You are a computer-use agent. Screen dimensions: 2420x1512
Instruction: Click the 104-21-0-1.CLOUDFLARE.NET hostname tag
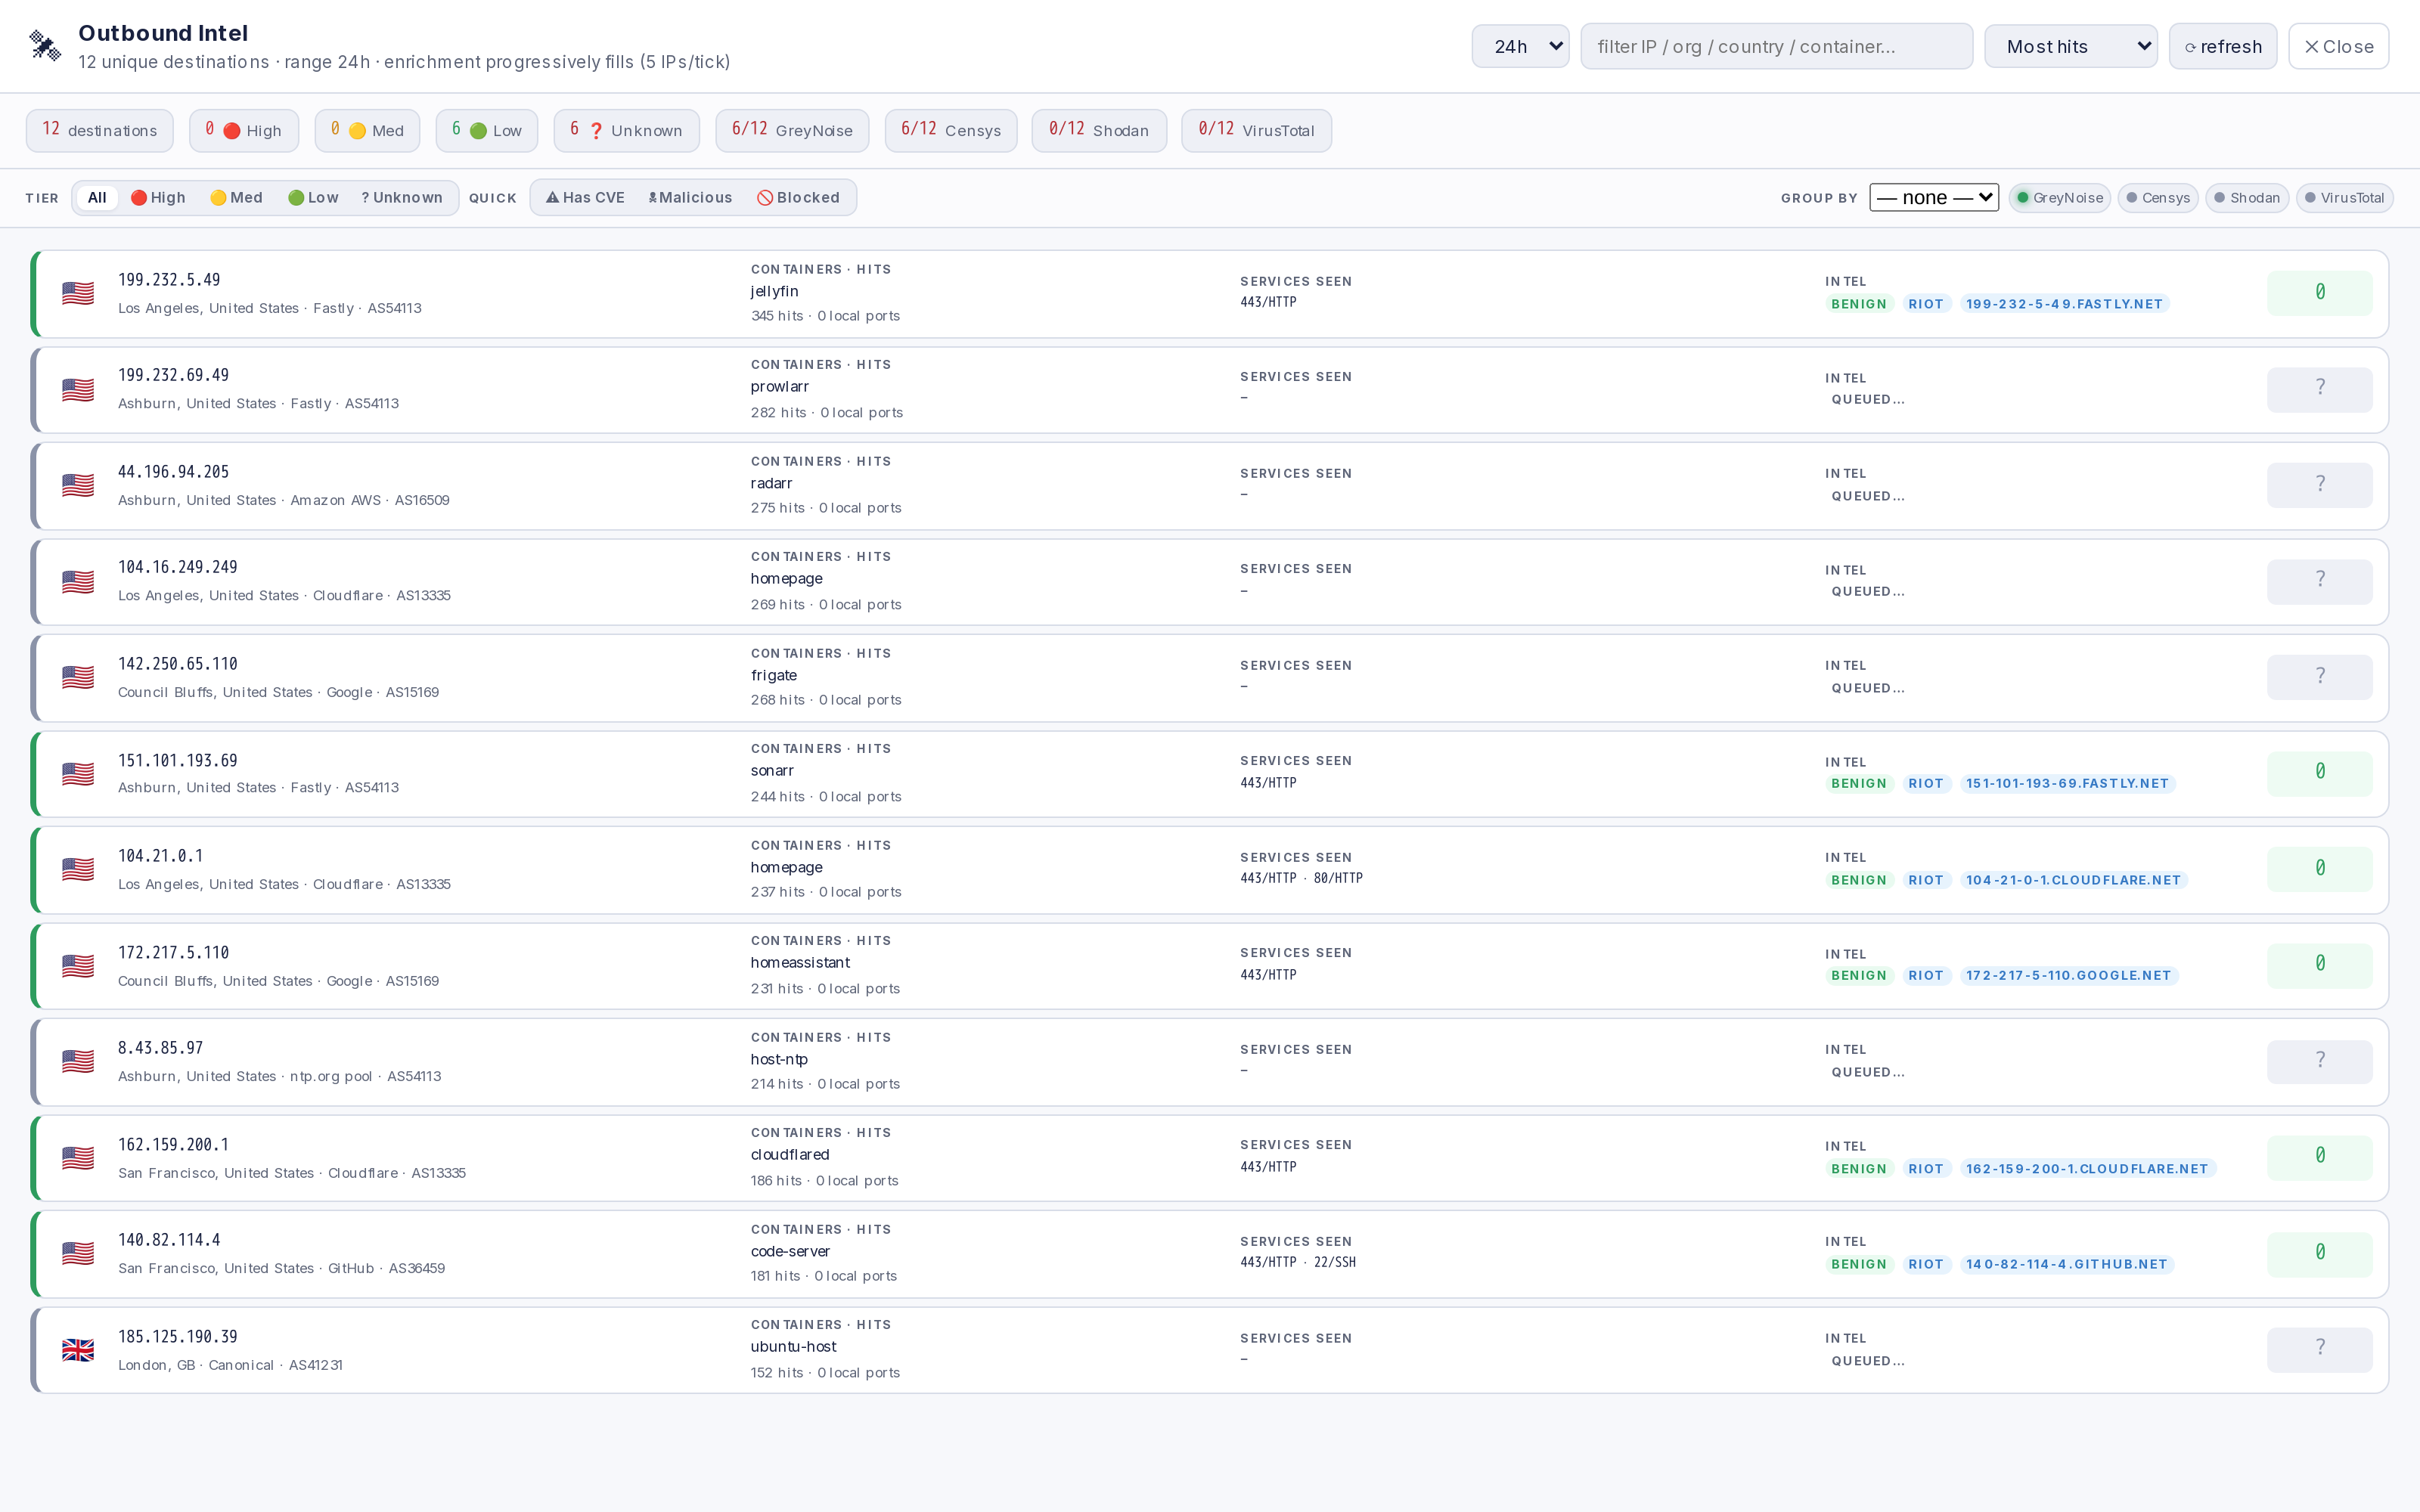(x=2073, y=880)
